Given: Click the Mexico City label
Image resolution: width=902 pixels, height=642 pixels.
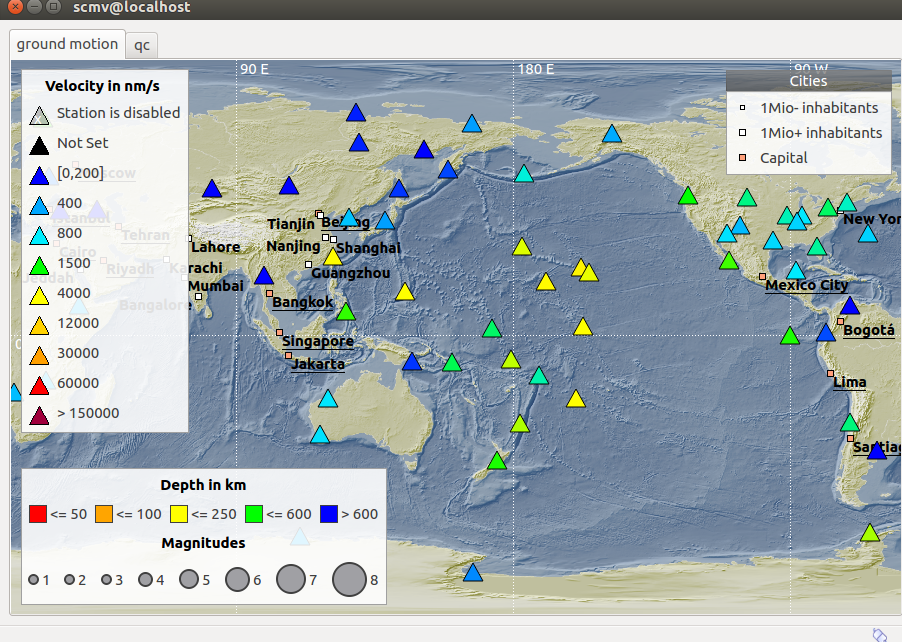Looking at the screenshot, I should 807,285.
